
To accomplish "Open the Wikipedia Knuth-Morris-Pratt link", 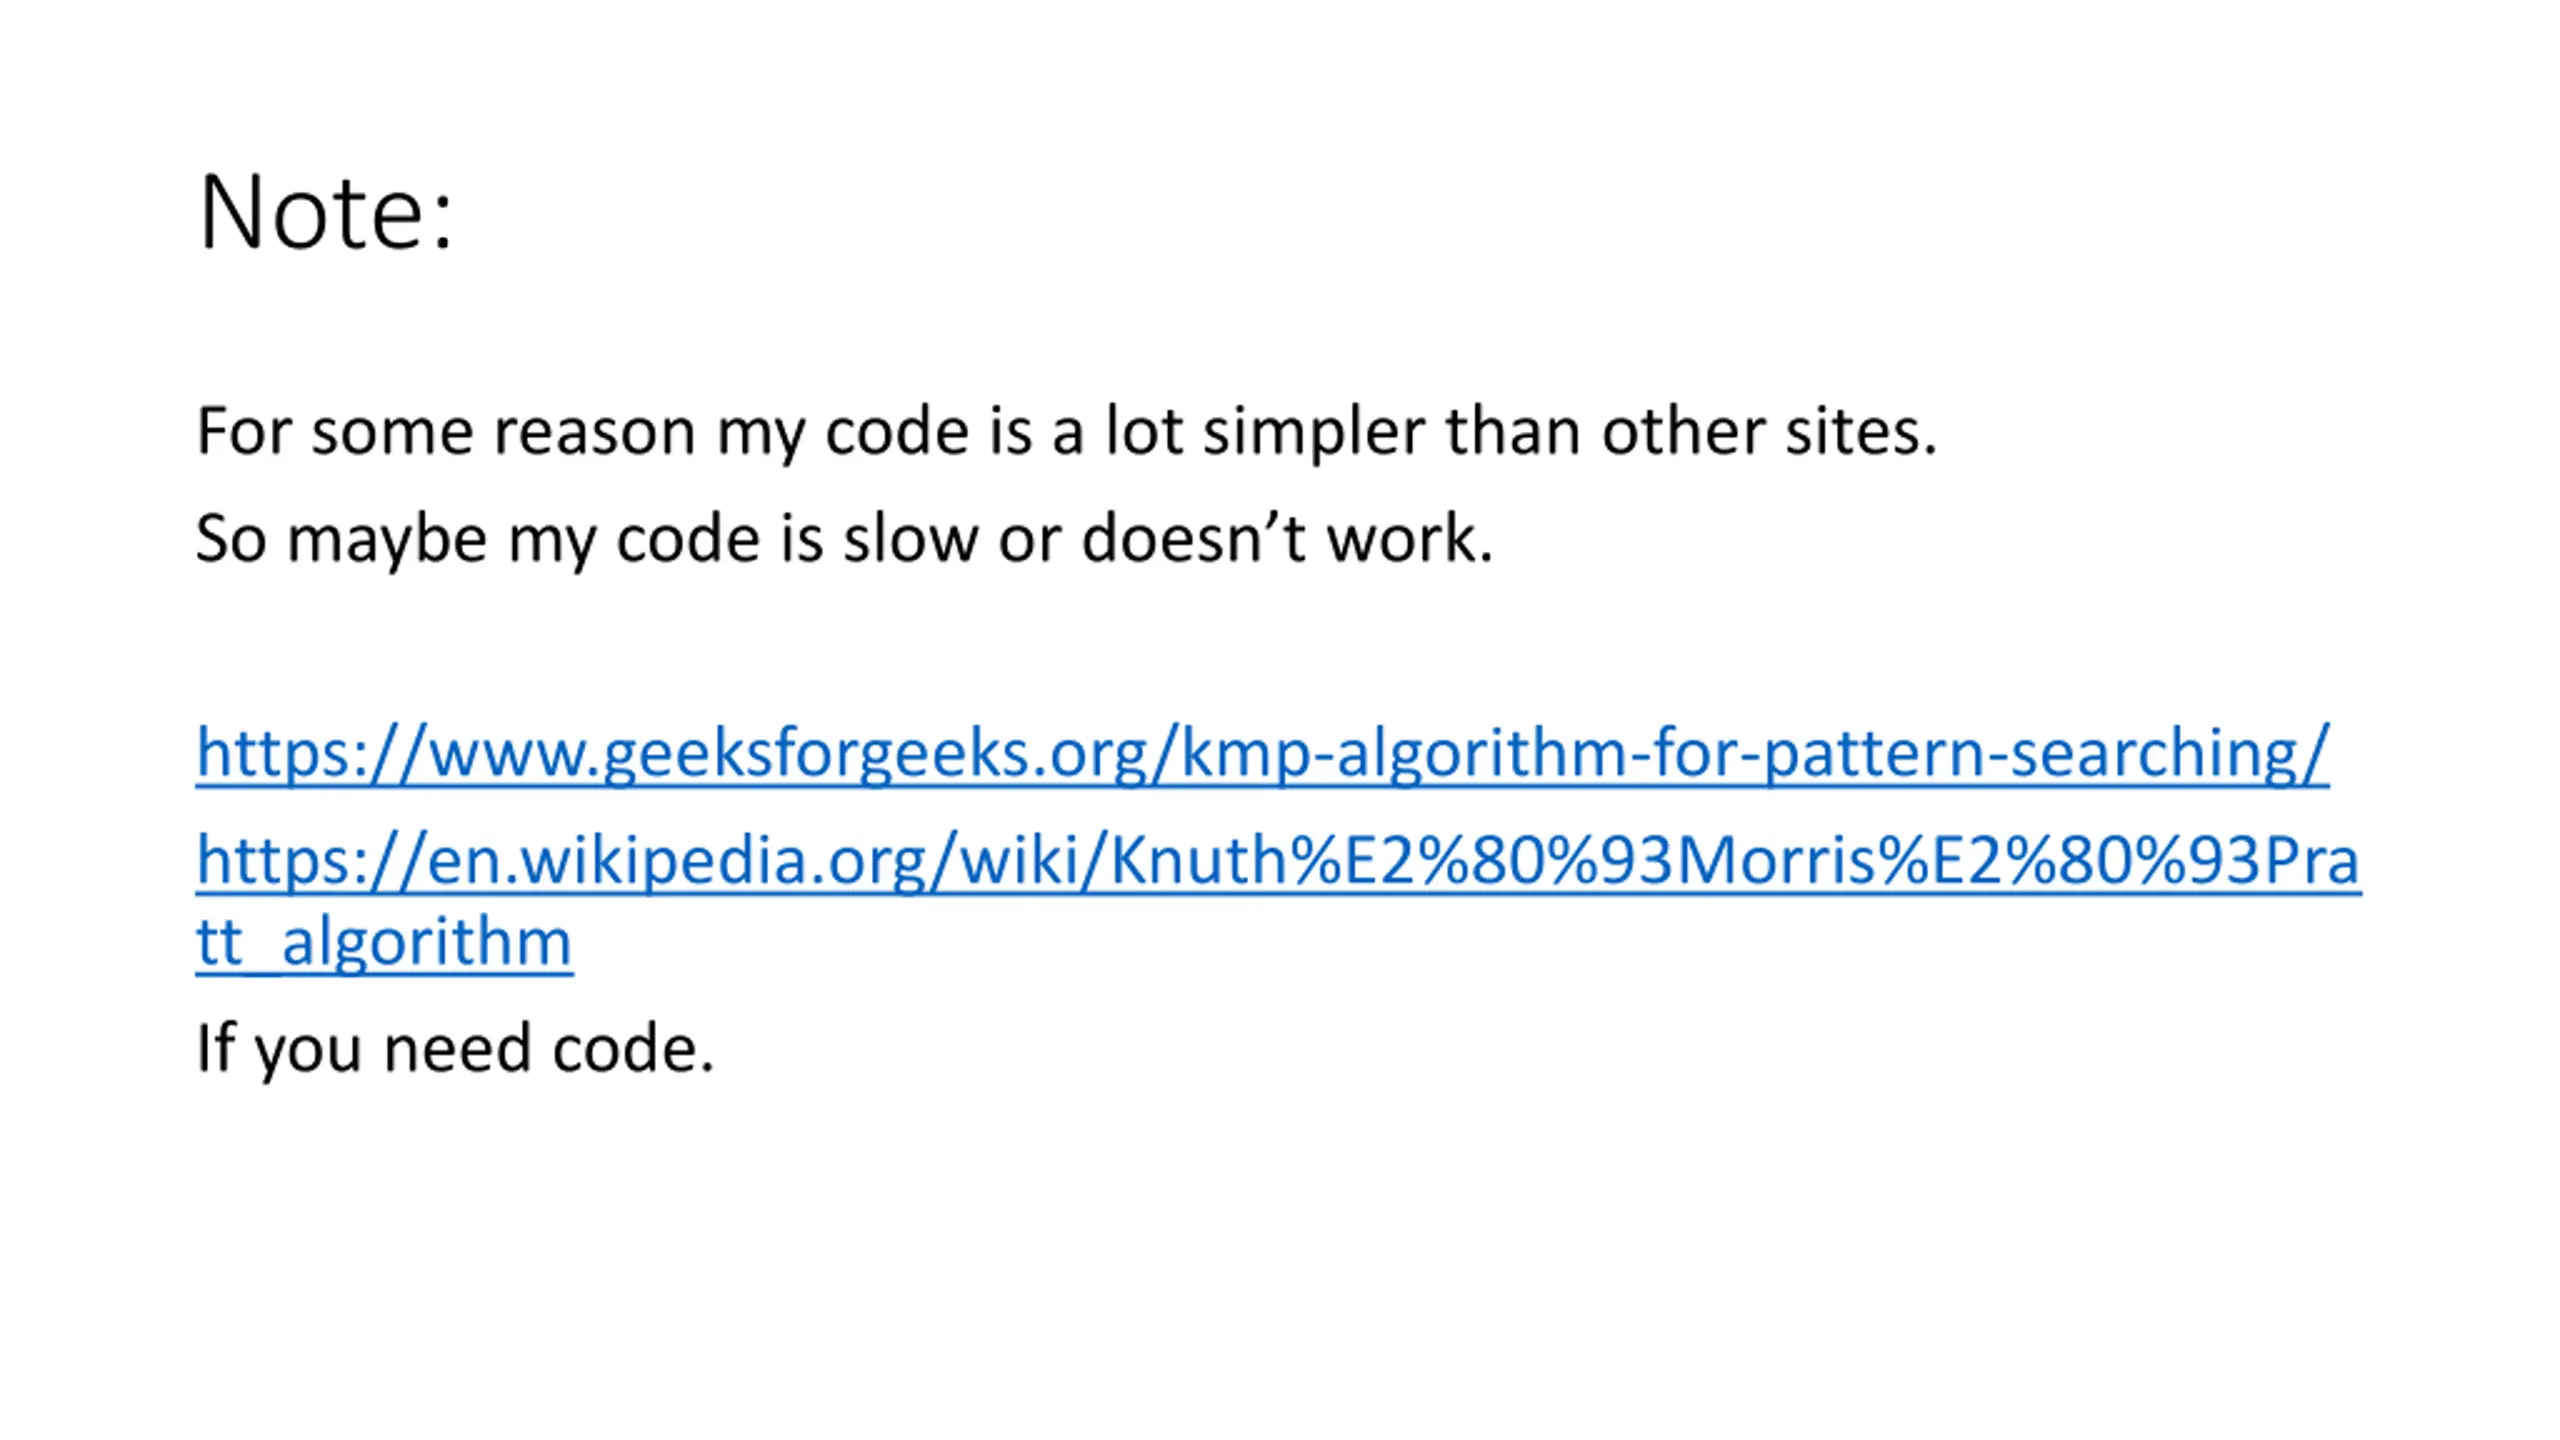I will (x=1278, y=900).
